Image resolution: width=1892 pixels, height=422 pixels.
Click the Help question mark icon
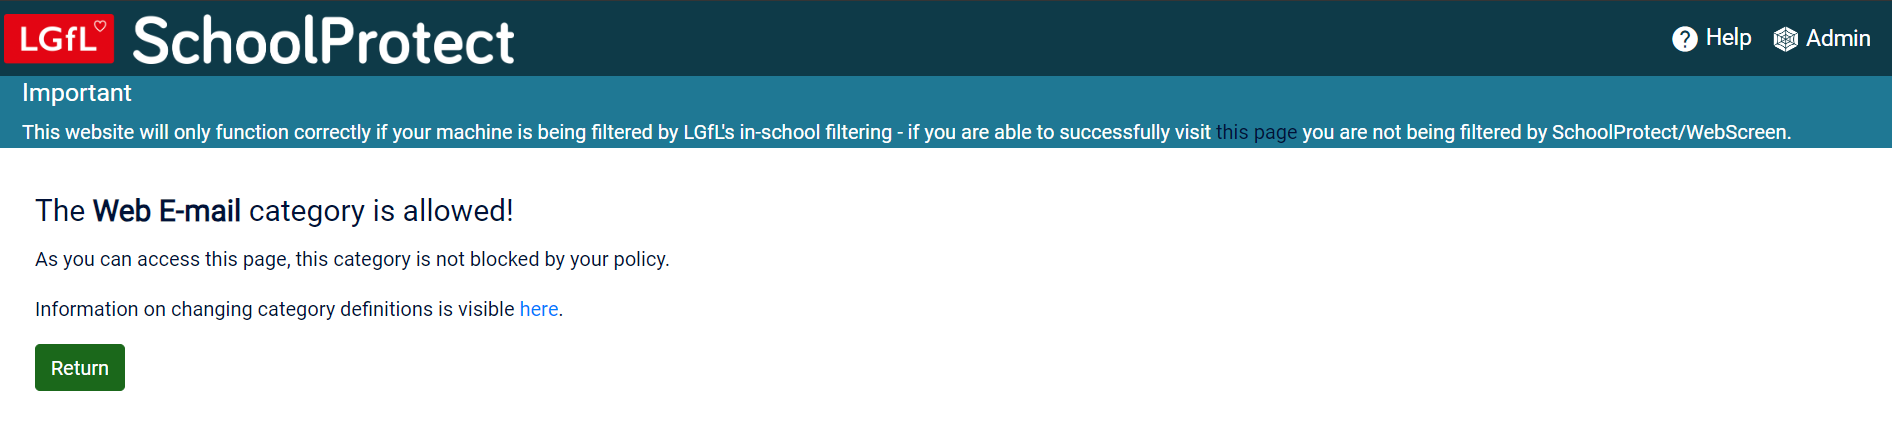tap(1684, 39)
